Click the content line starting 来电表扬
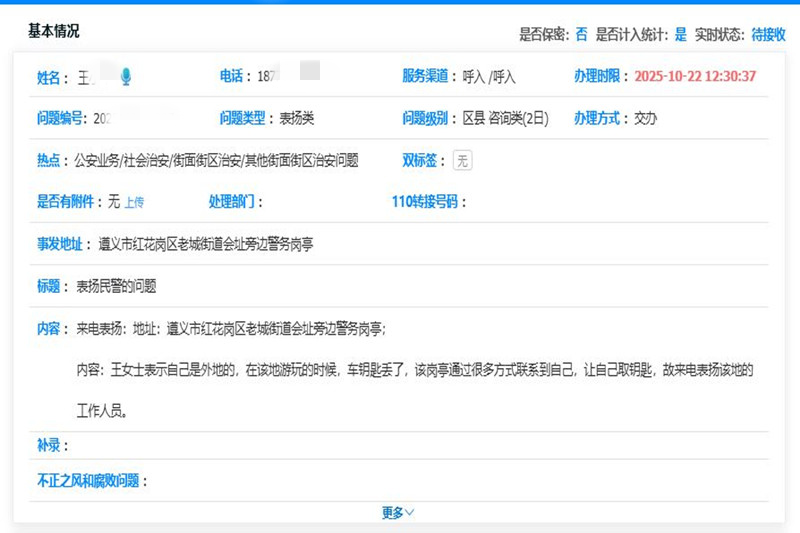 pyautogui.click(x=231, y=329)
